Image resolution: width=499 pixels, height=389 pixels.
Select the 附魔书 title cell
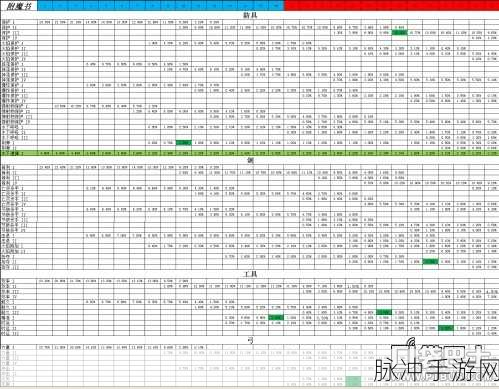19,6
